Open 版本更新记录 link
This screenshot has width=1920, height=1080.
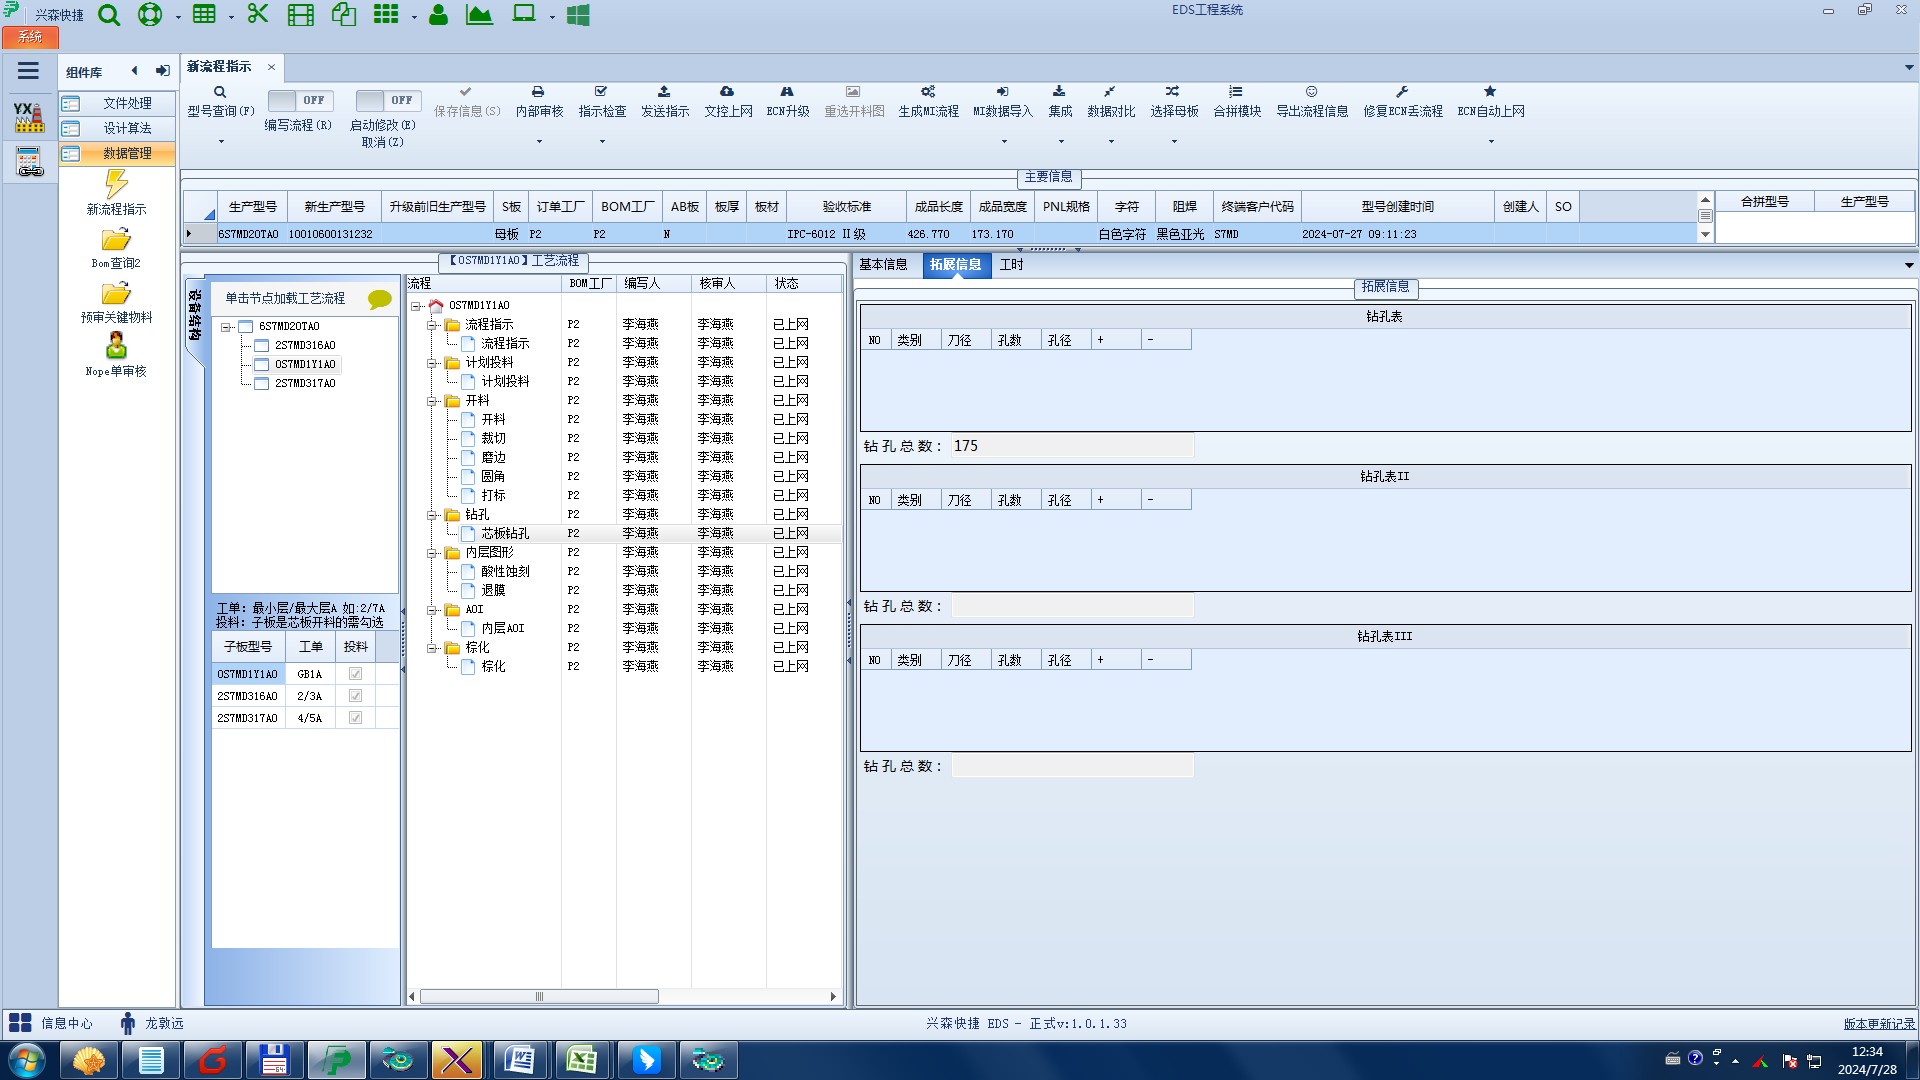[x=1879, y=1024]
